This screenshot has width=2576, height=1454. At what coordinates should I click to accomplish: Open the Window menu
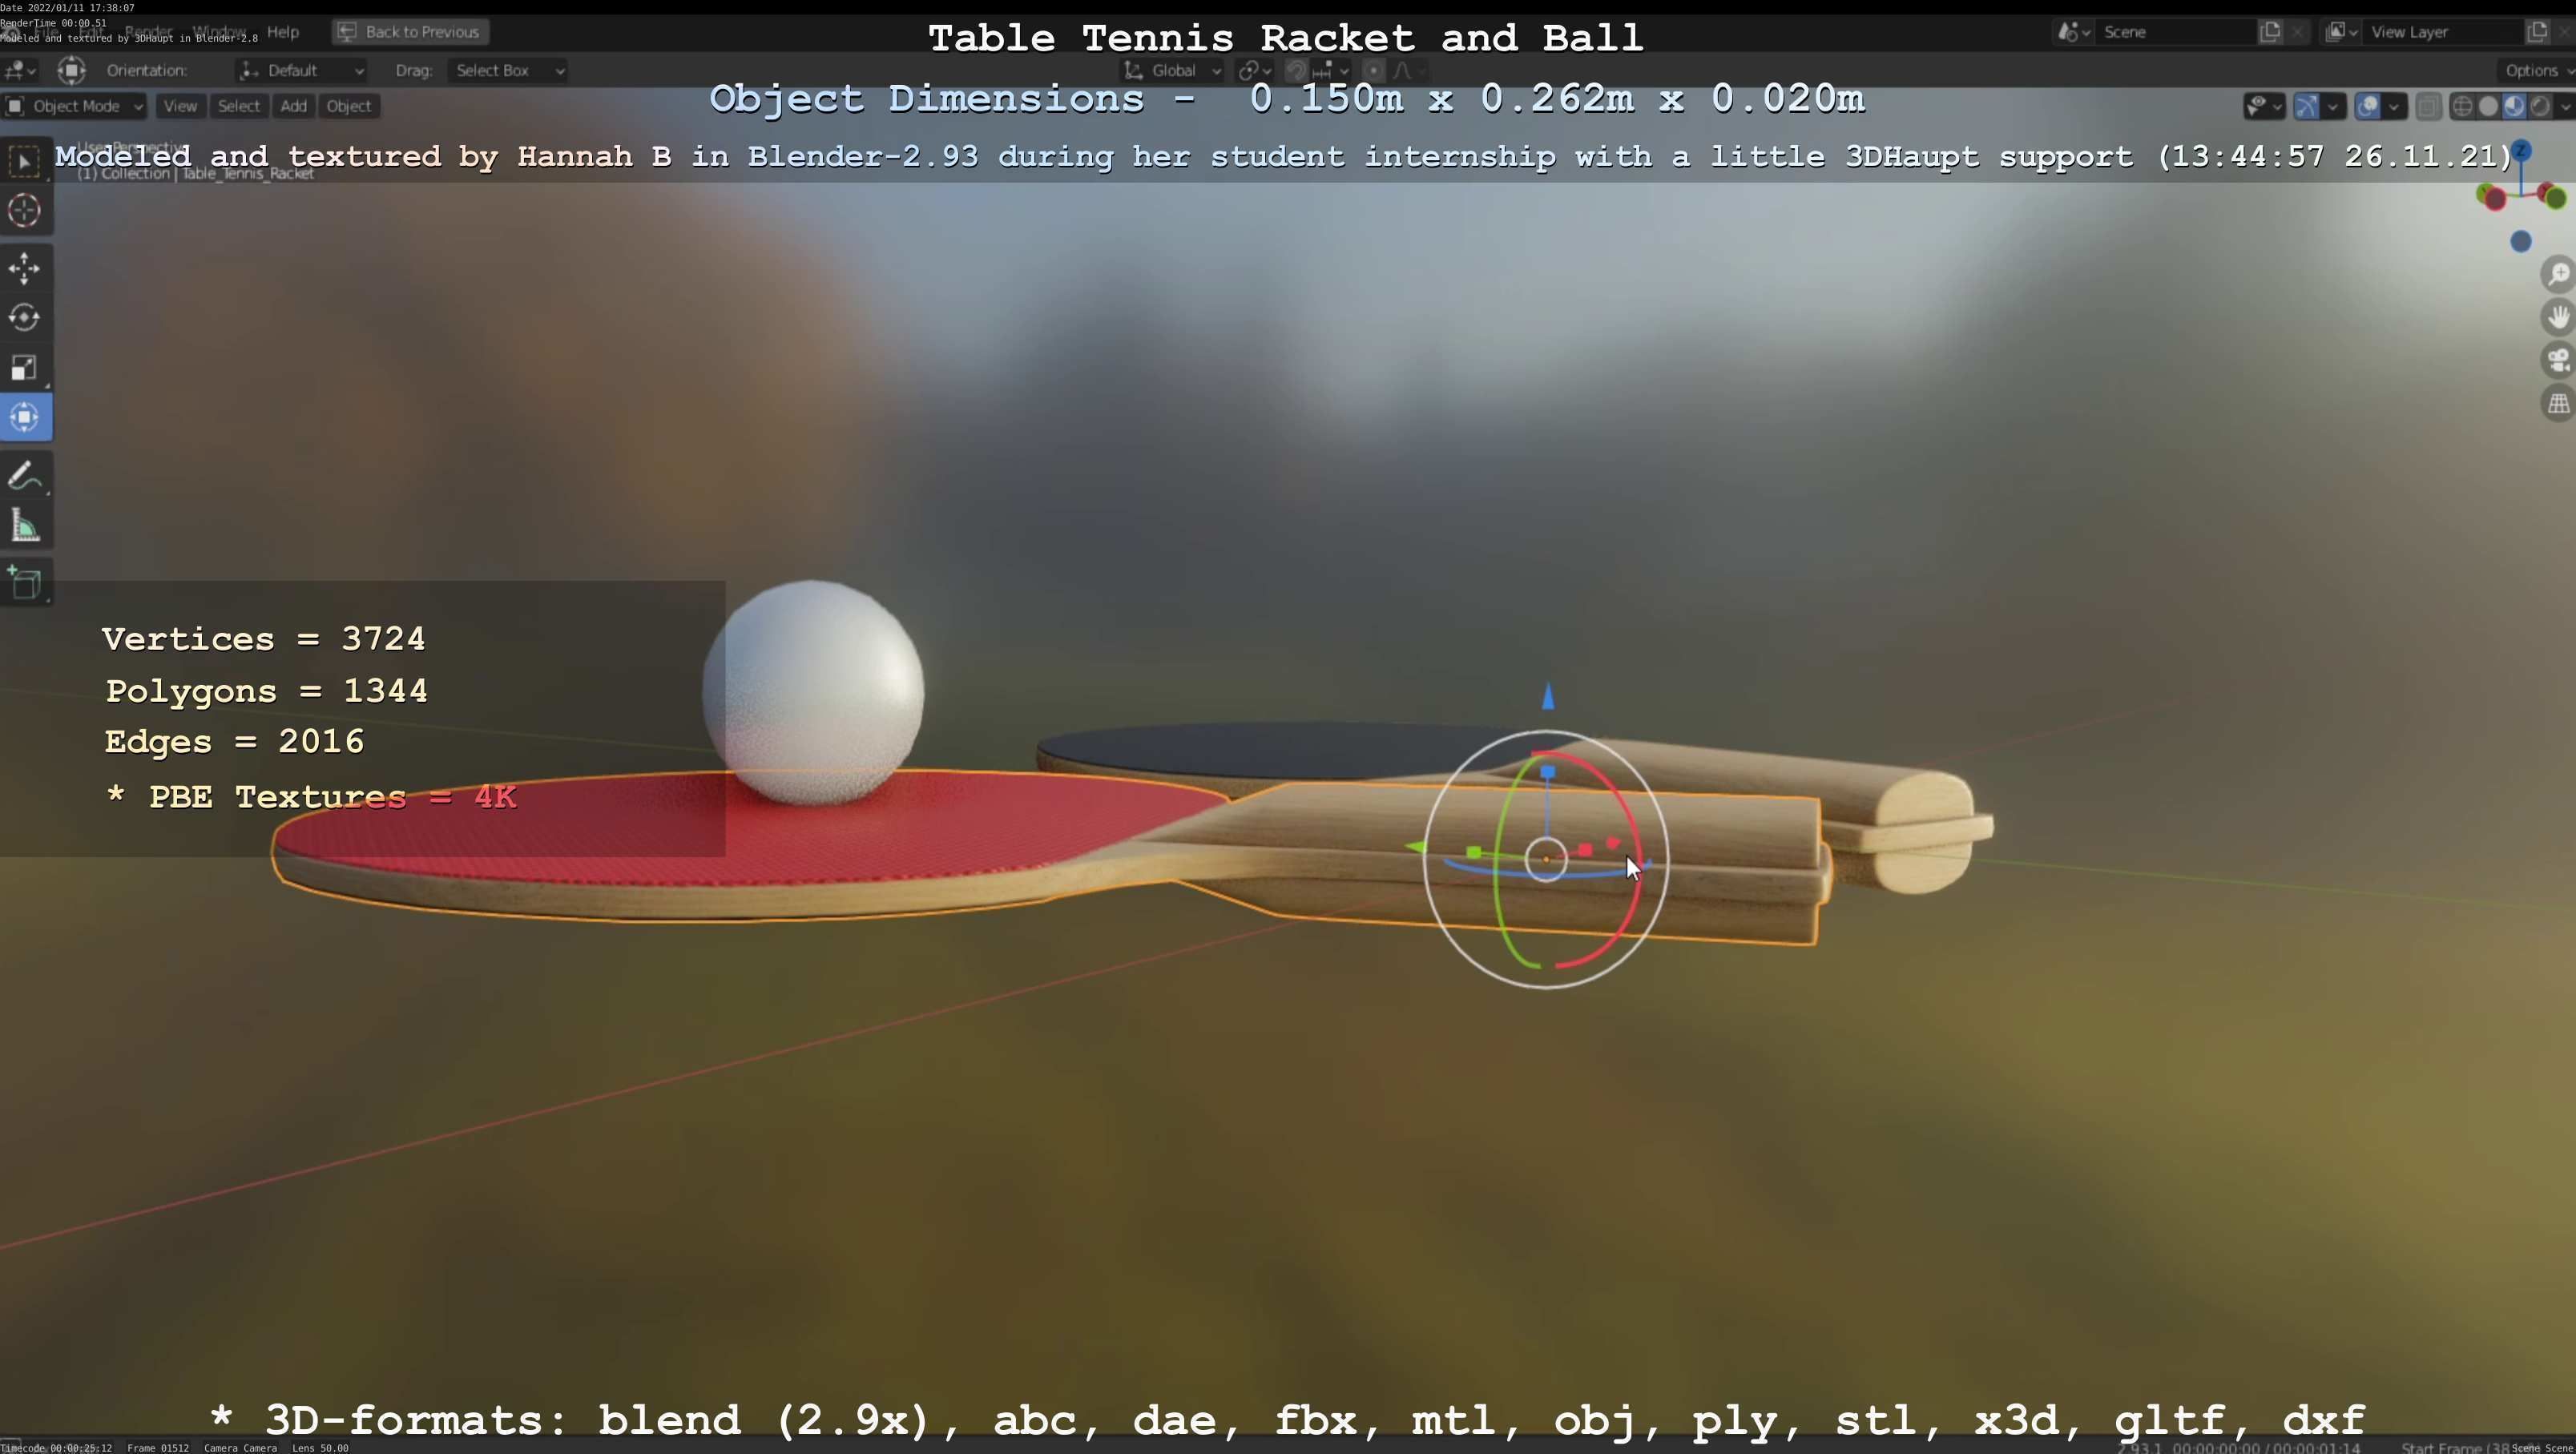pyautogui.click(x=219, y=32)
